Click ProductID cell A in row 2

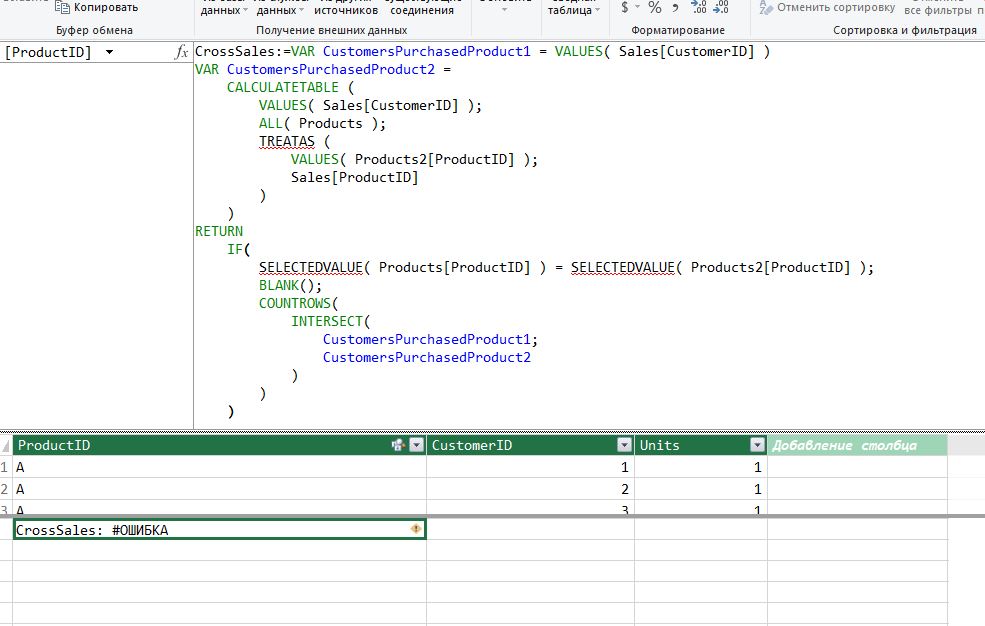pos(219,489)
